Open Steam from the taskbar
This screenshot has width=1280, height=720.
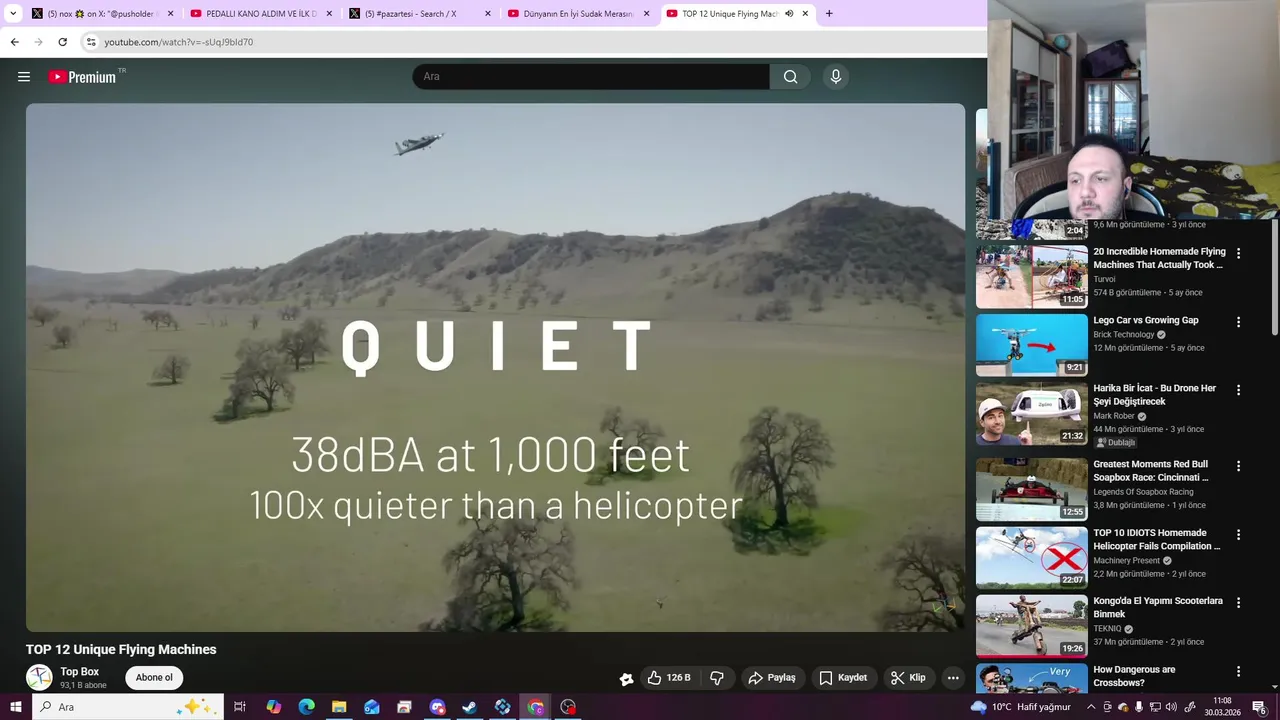(469, 707)
